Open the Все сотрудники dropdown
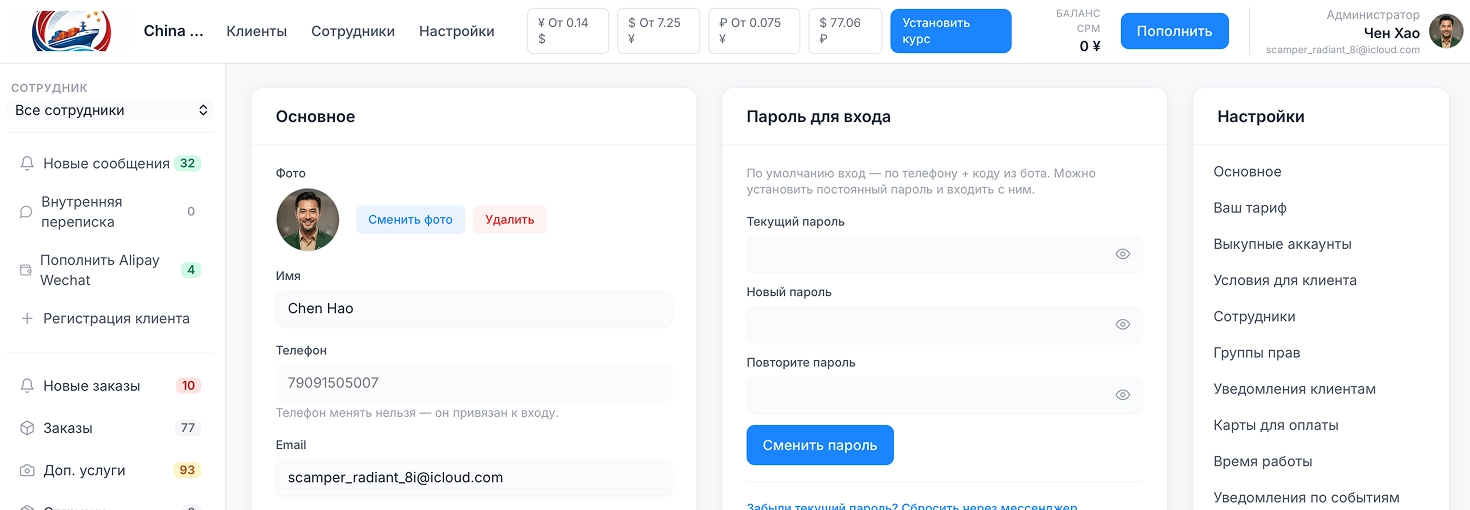The image size is (1470, 510). point(111,110)
